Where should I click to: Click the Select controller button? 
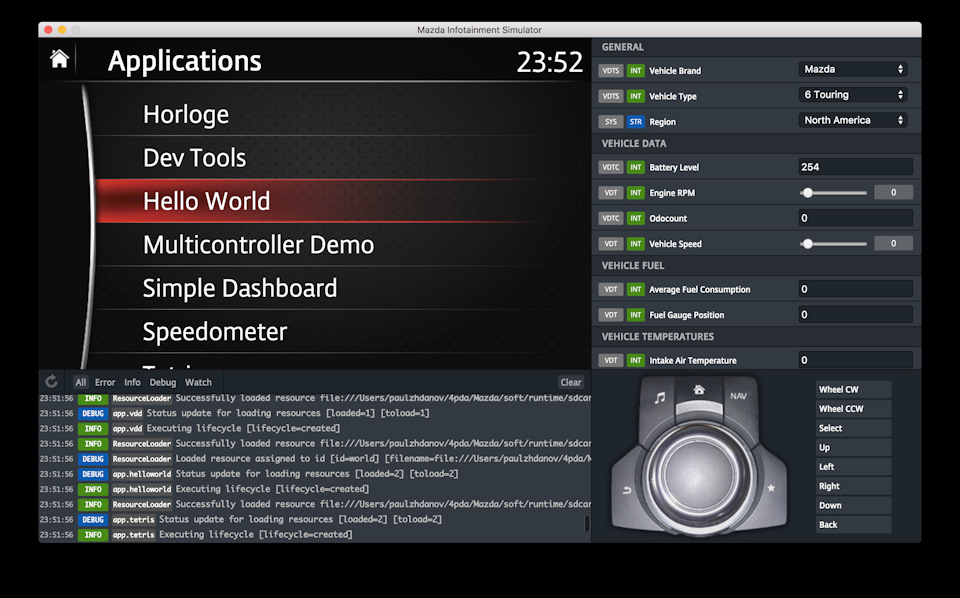[853, 428]
